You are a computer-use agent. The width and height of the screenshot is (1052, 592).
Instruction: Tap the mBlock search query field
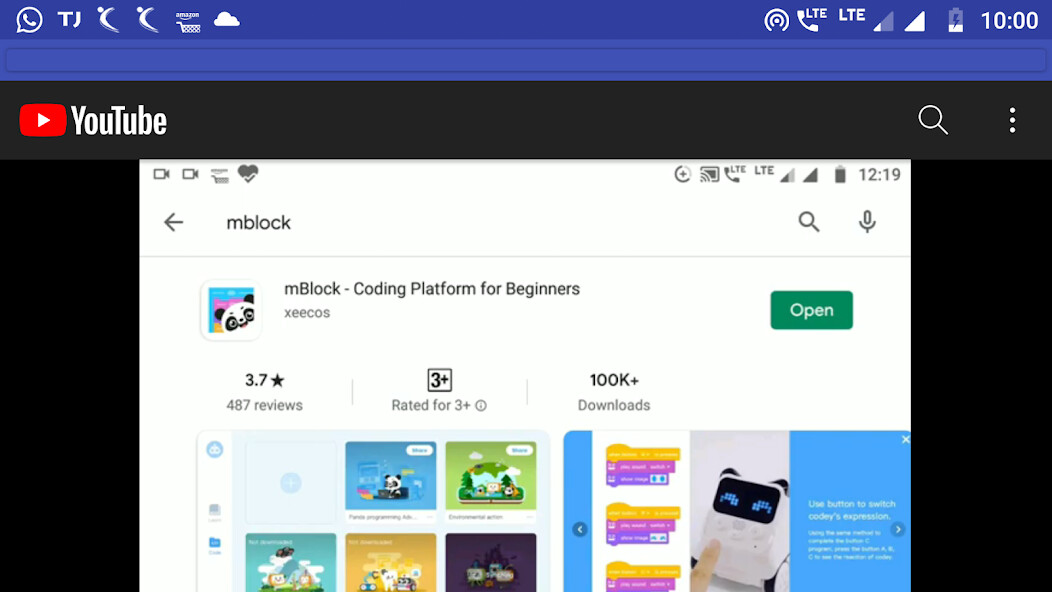coord(258,223)
